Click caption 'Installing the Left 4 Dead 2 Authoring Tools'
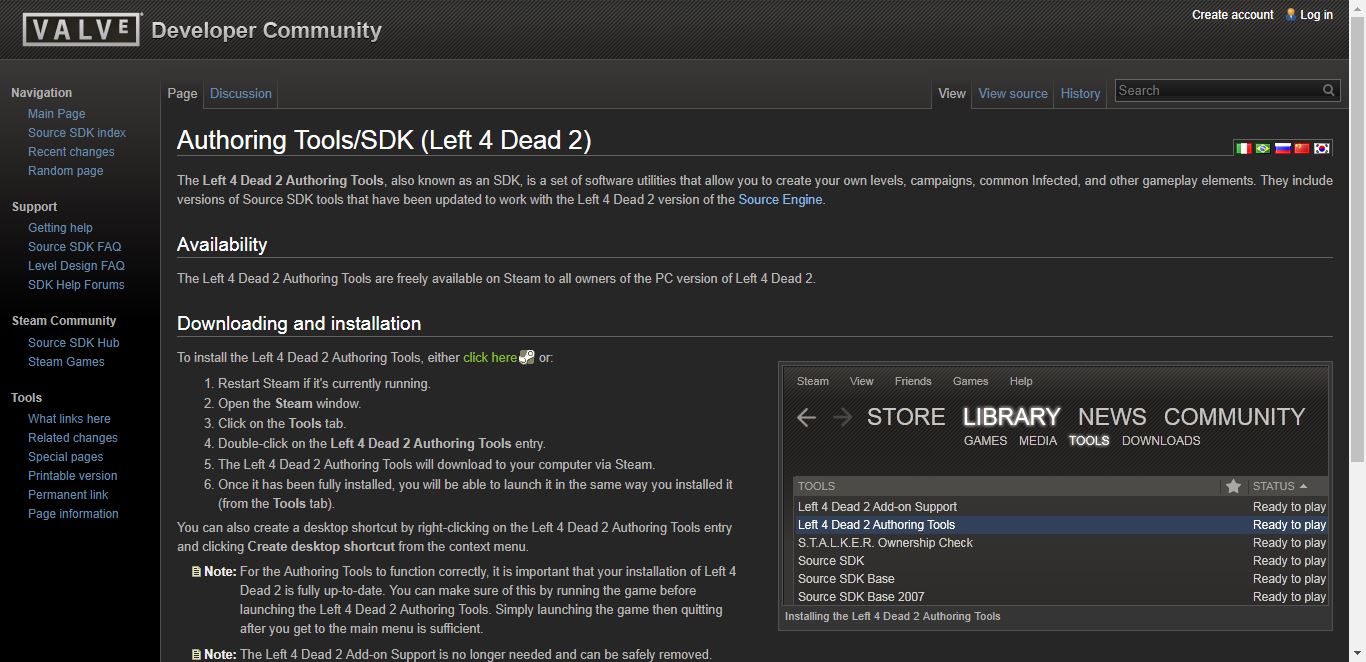 click(893, 616)
